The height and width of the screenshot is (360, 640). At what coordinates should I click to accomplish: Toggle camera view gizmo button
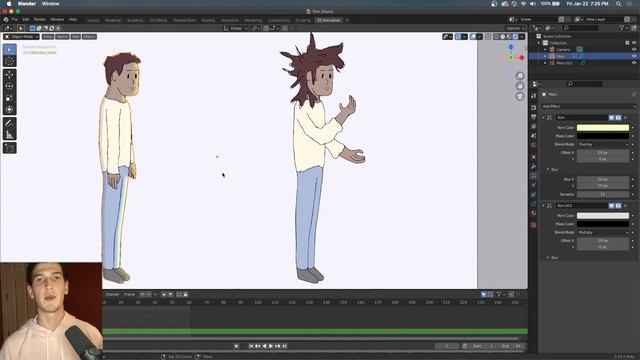click(x=520, y=96)
